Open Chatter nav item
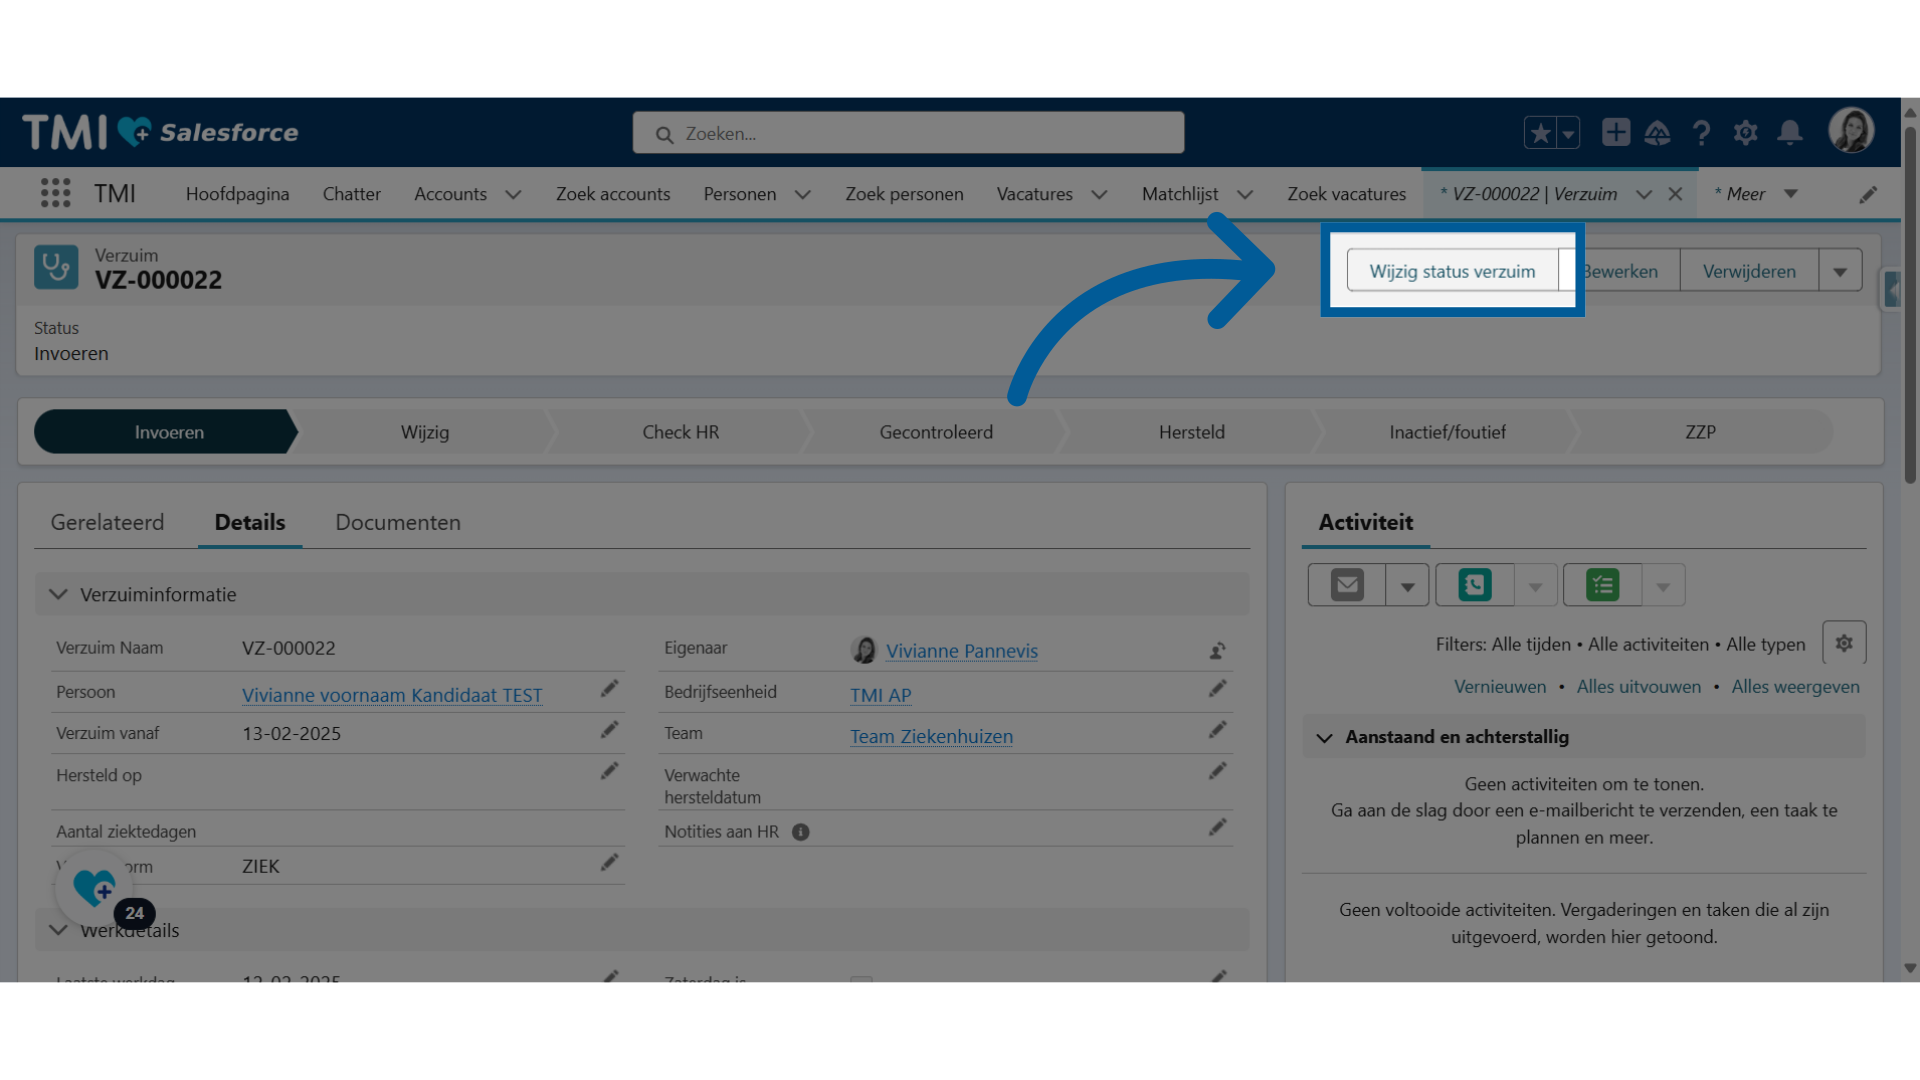 click(351, 194)
